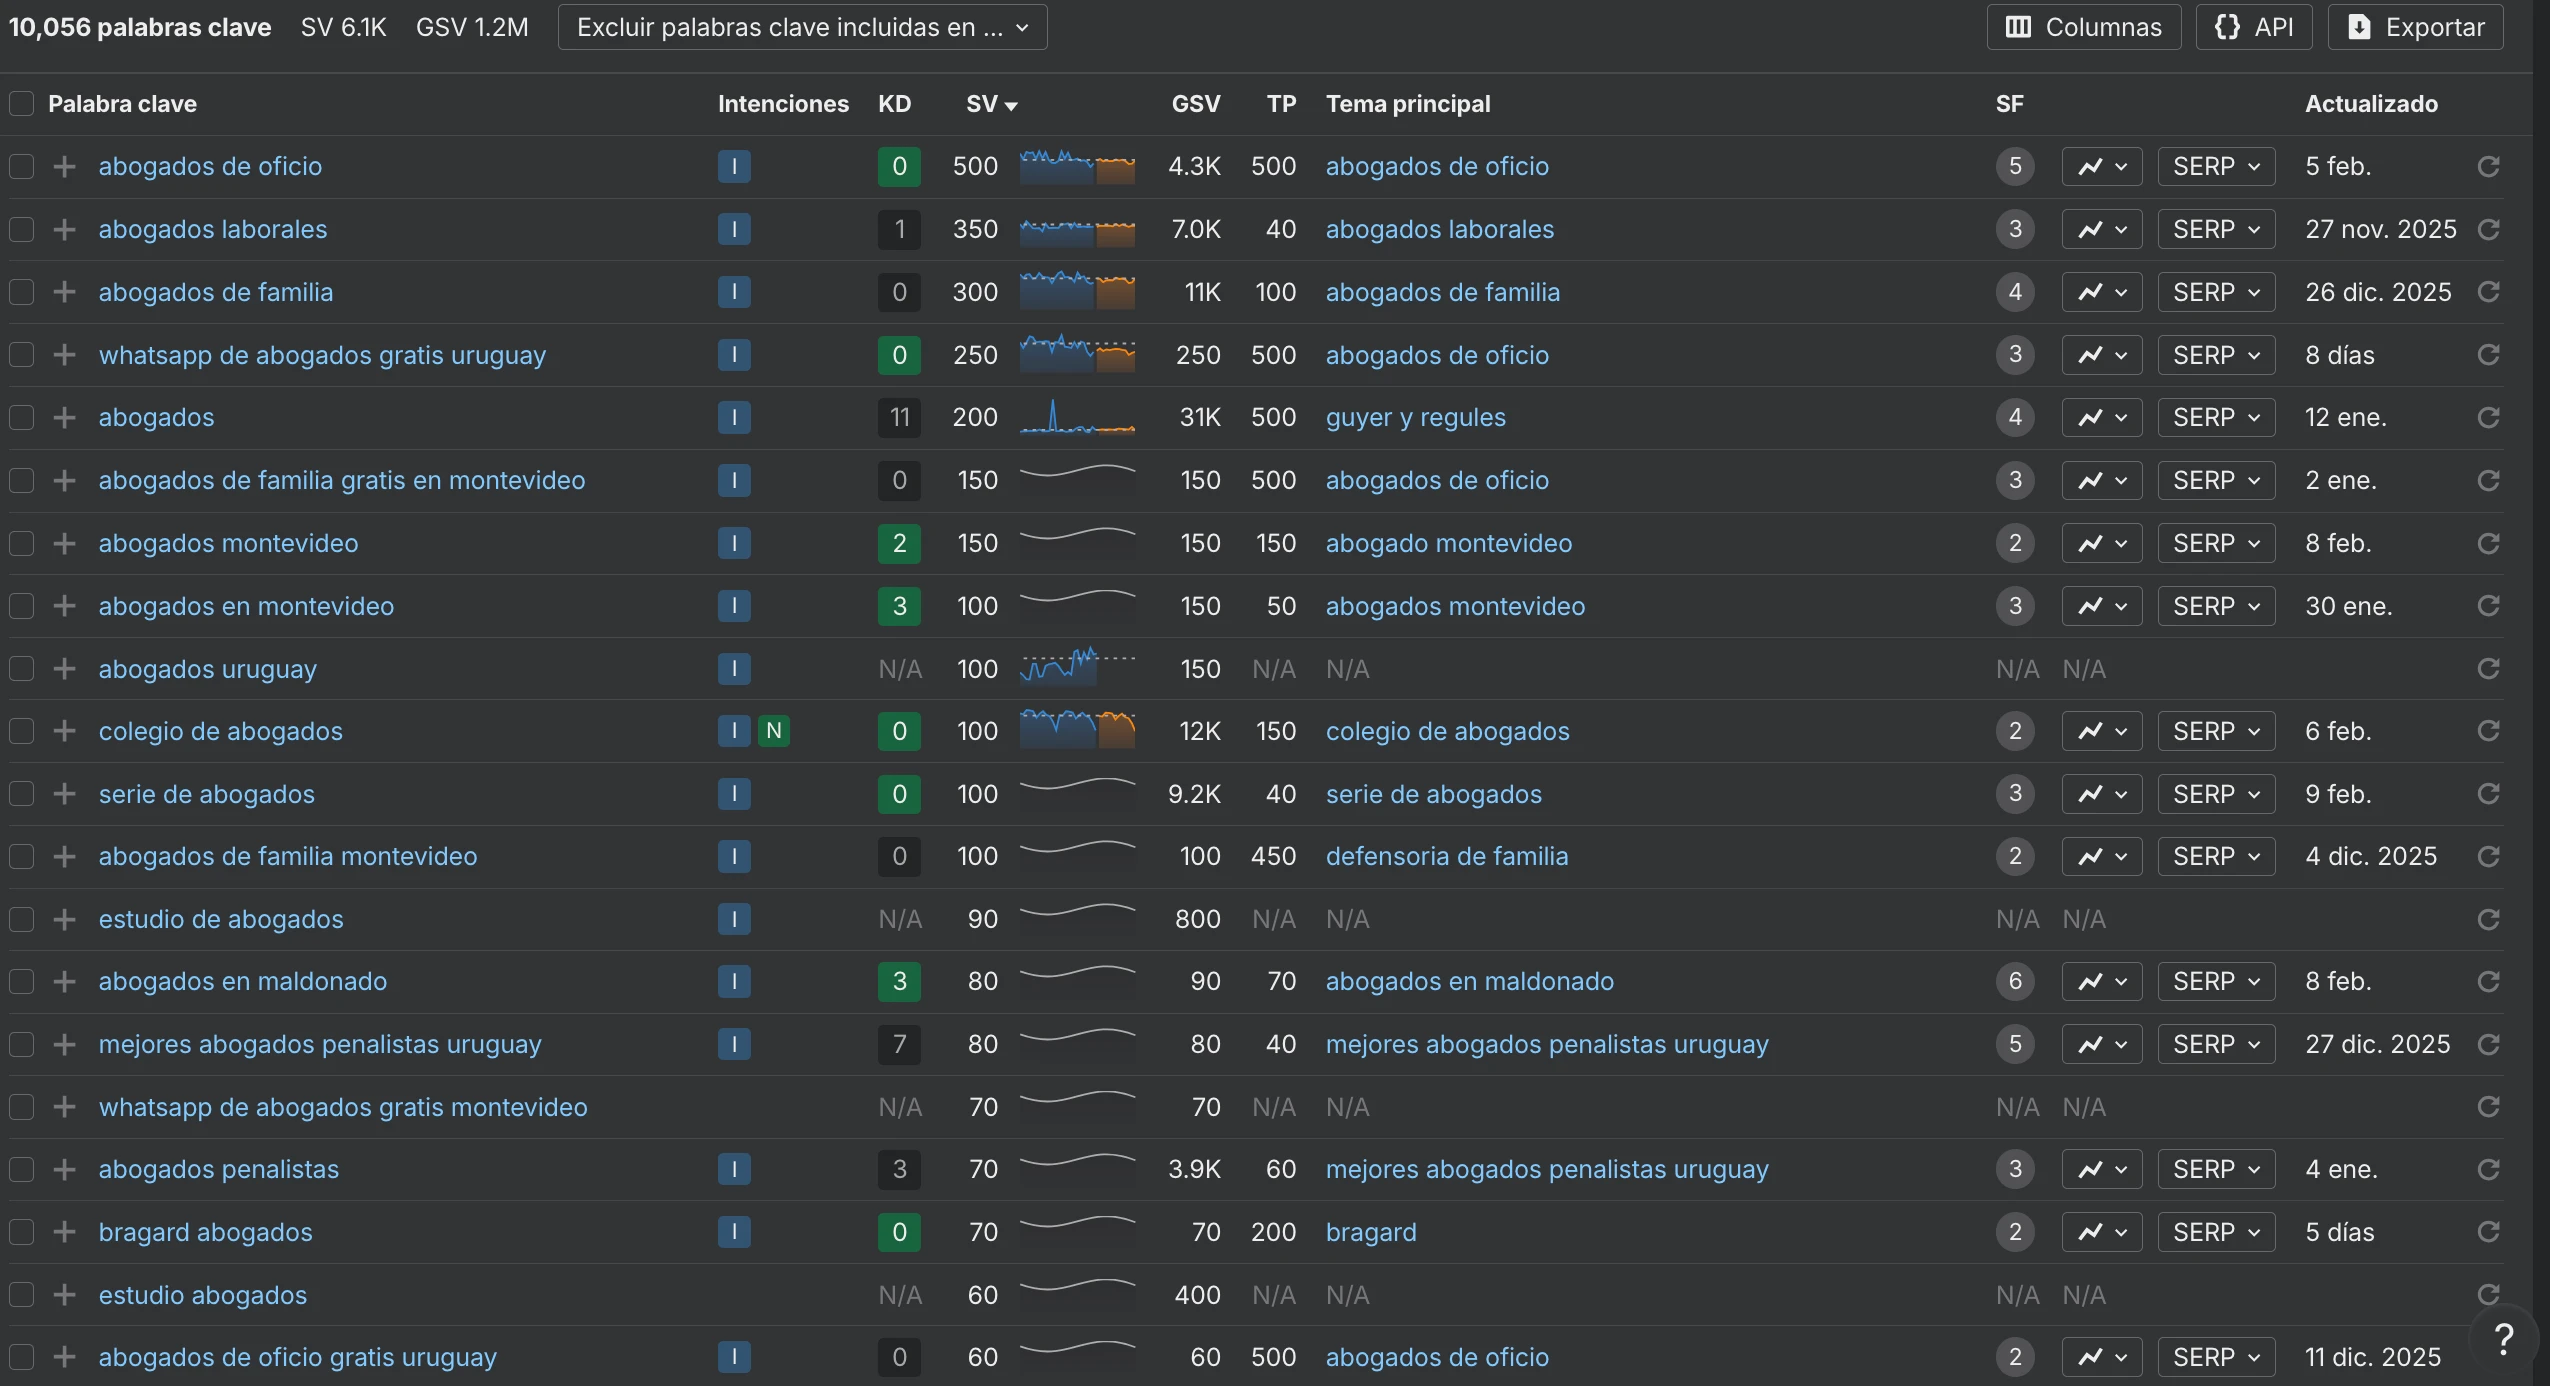Select 'estudio abogados' row checkbox
This screenshot has height=1386, width=2550.
(21, 1295)
